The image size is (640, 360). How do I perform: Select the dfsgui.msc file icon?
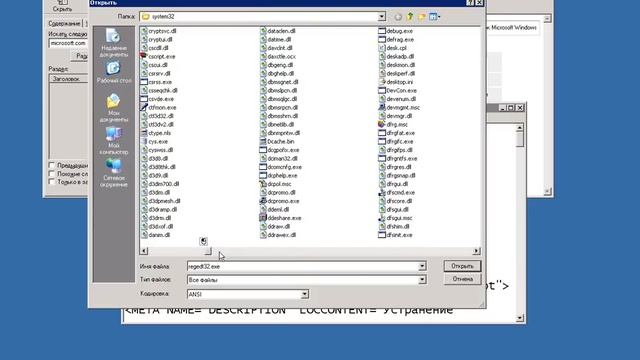382,218
